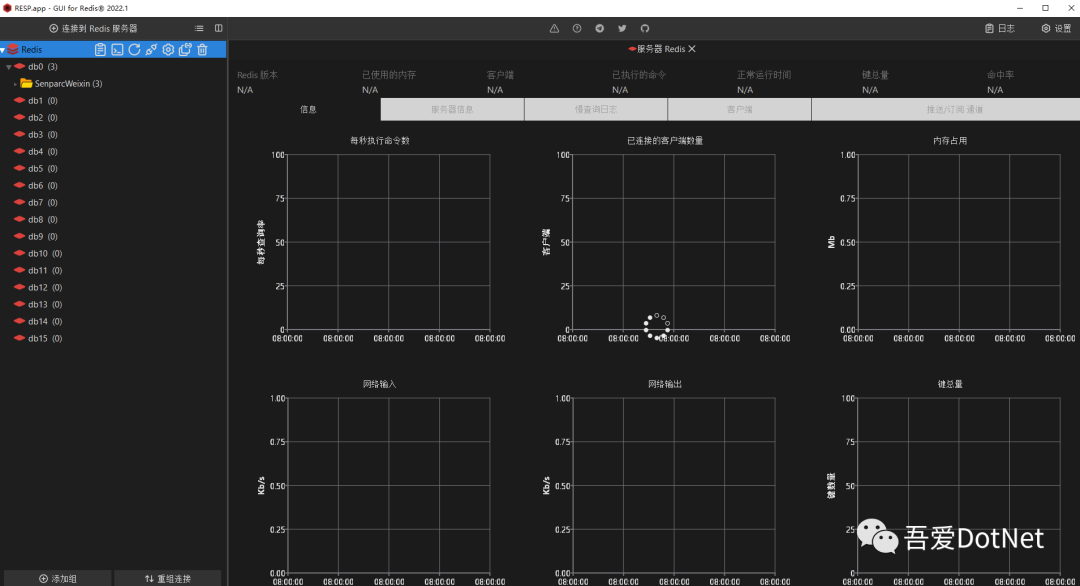1080x586 pixels.
Task: Select database db13 (0)
Action: (x=45, y=304)
